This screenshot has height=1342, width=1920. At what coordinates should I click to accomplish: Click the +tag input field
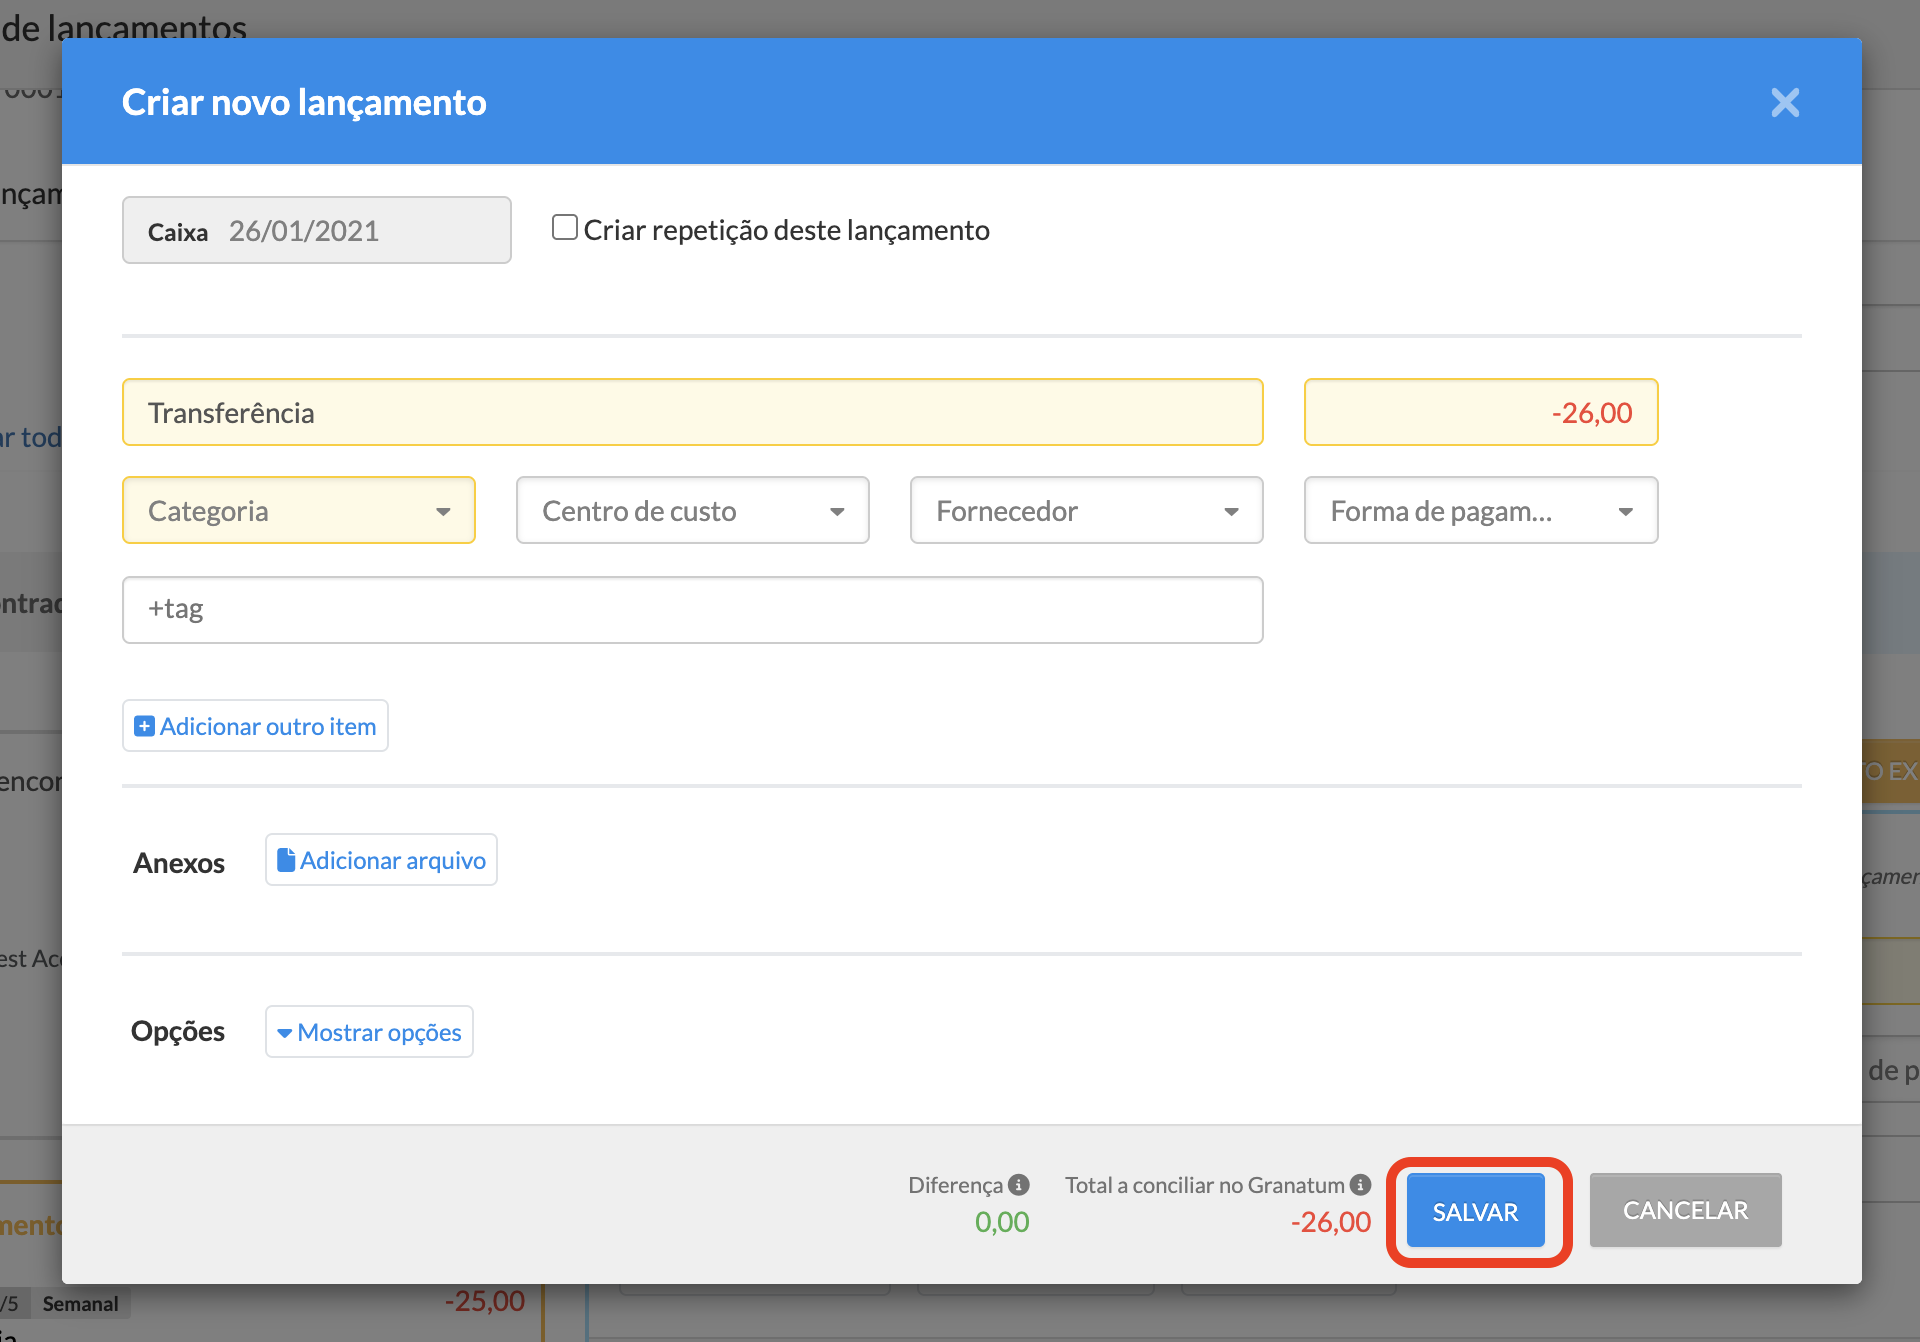pos(692,609)
